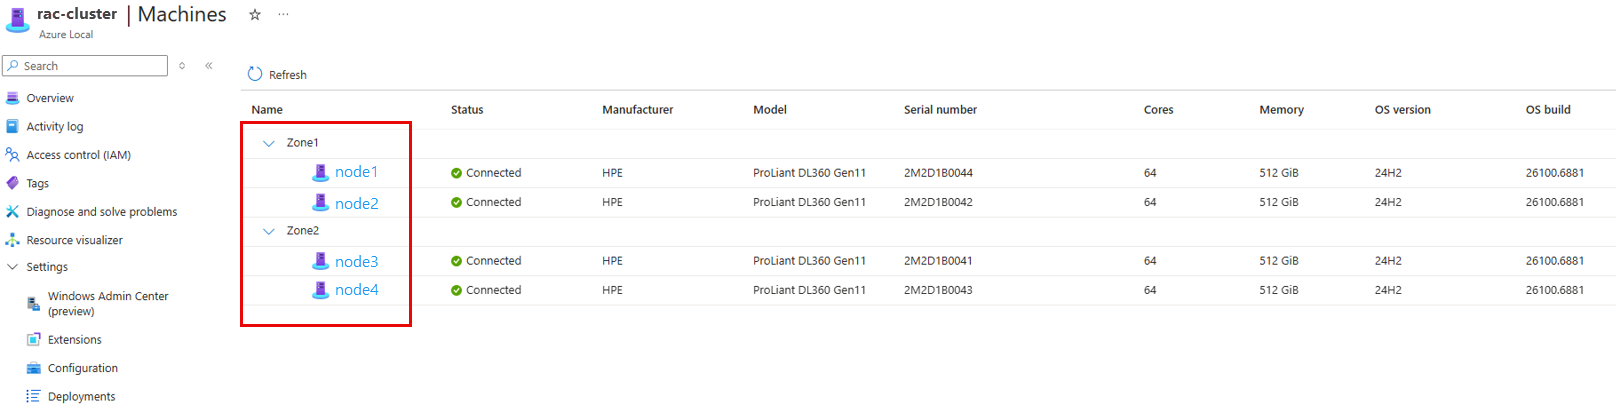Click the Resource visualizer icon

pyautogui.click(x=12, y=240)
